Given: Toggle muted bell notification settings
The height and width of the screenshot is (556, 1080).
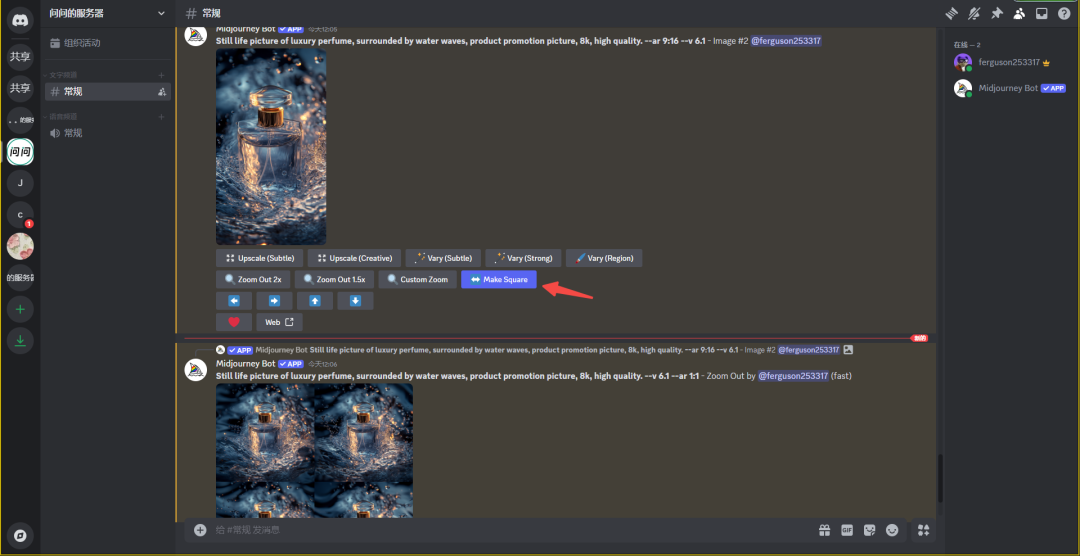Looking at the screenshot, I should (x=974, y=13).
